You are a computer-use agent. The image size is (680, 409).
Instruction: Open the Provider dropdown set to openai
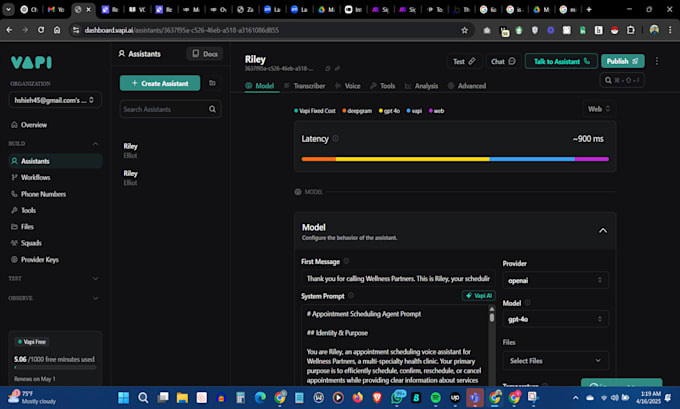[x=555, y=281]
